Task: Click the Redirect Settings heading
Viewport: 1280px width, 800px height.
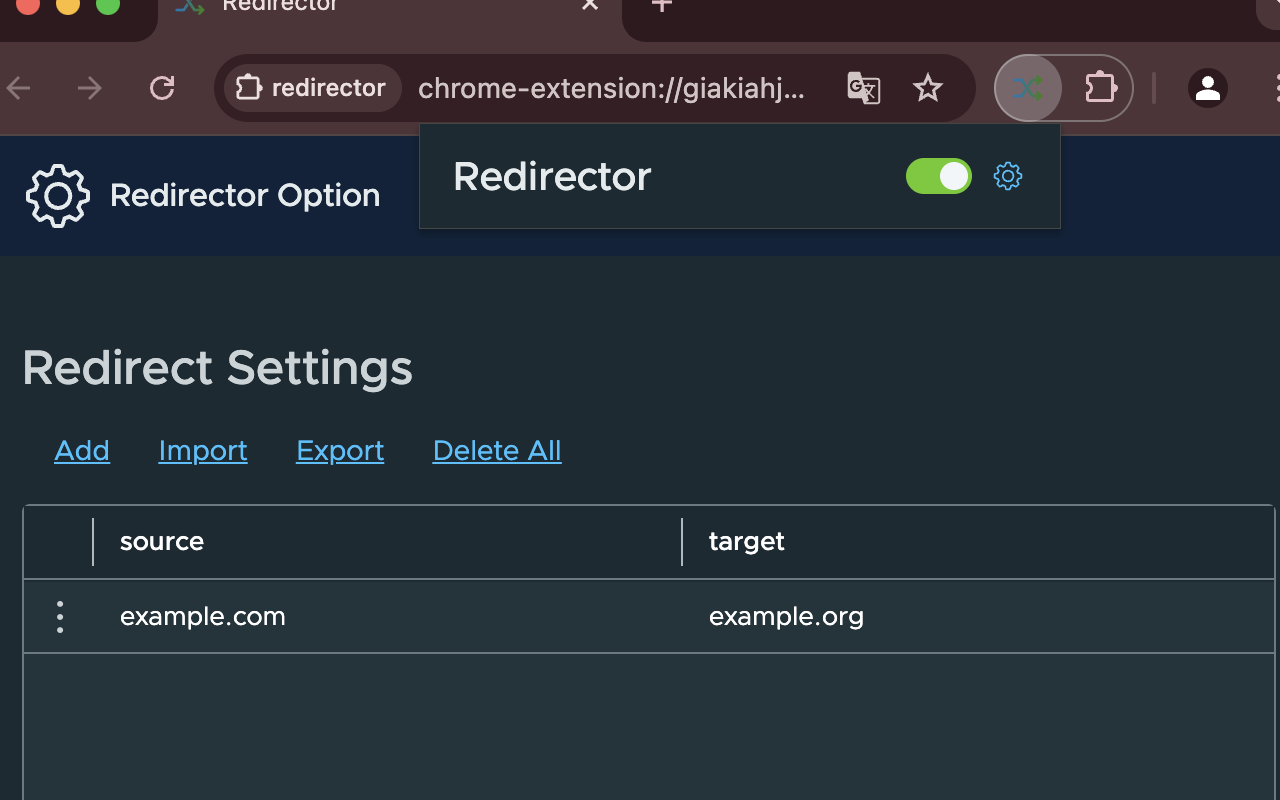Action: 217,368
